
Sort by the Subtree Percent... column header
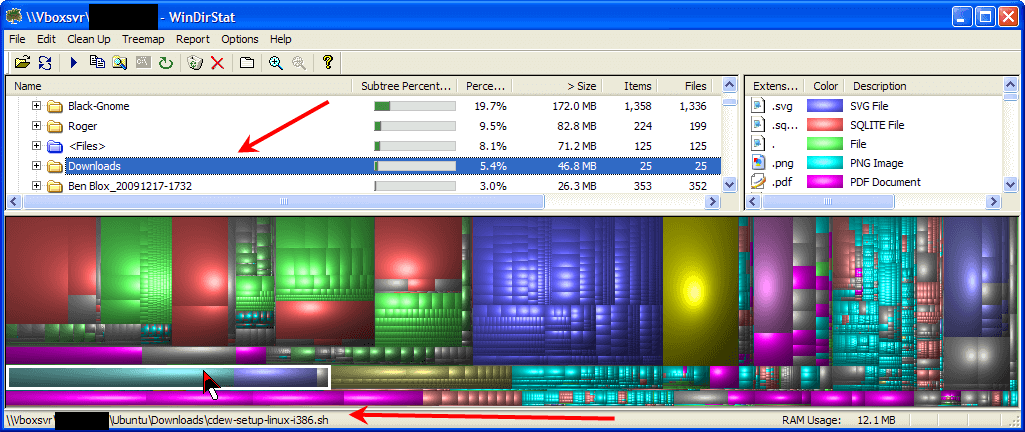tap(405, 86)
